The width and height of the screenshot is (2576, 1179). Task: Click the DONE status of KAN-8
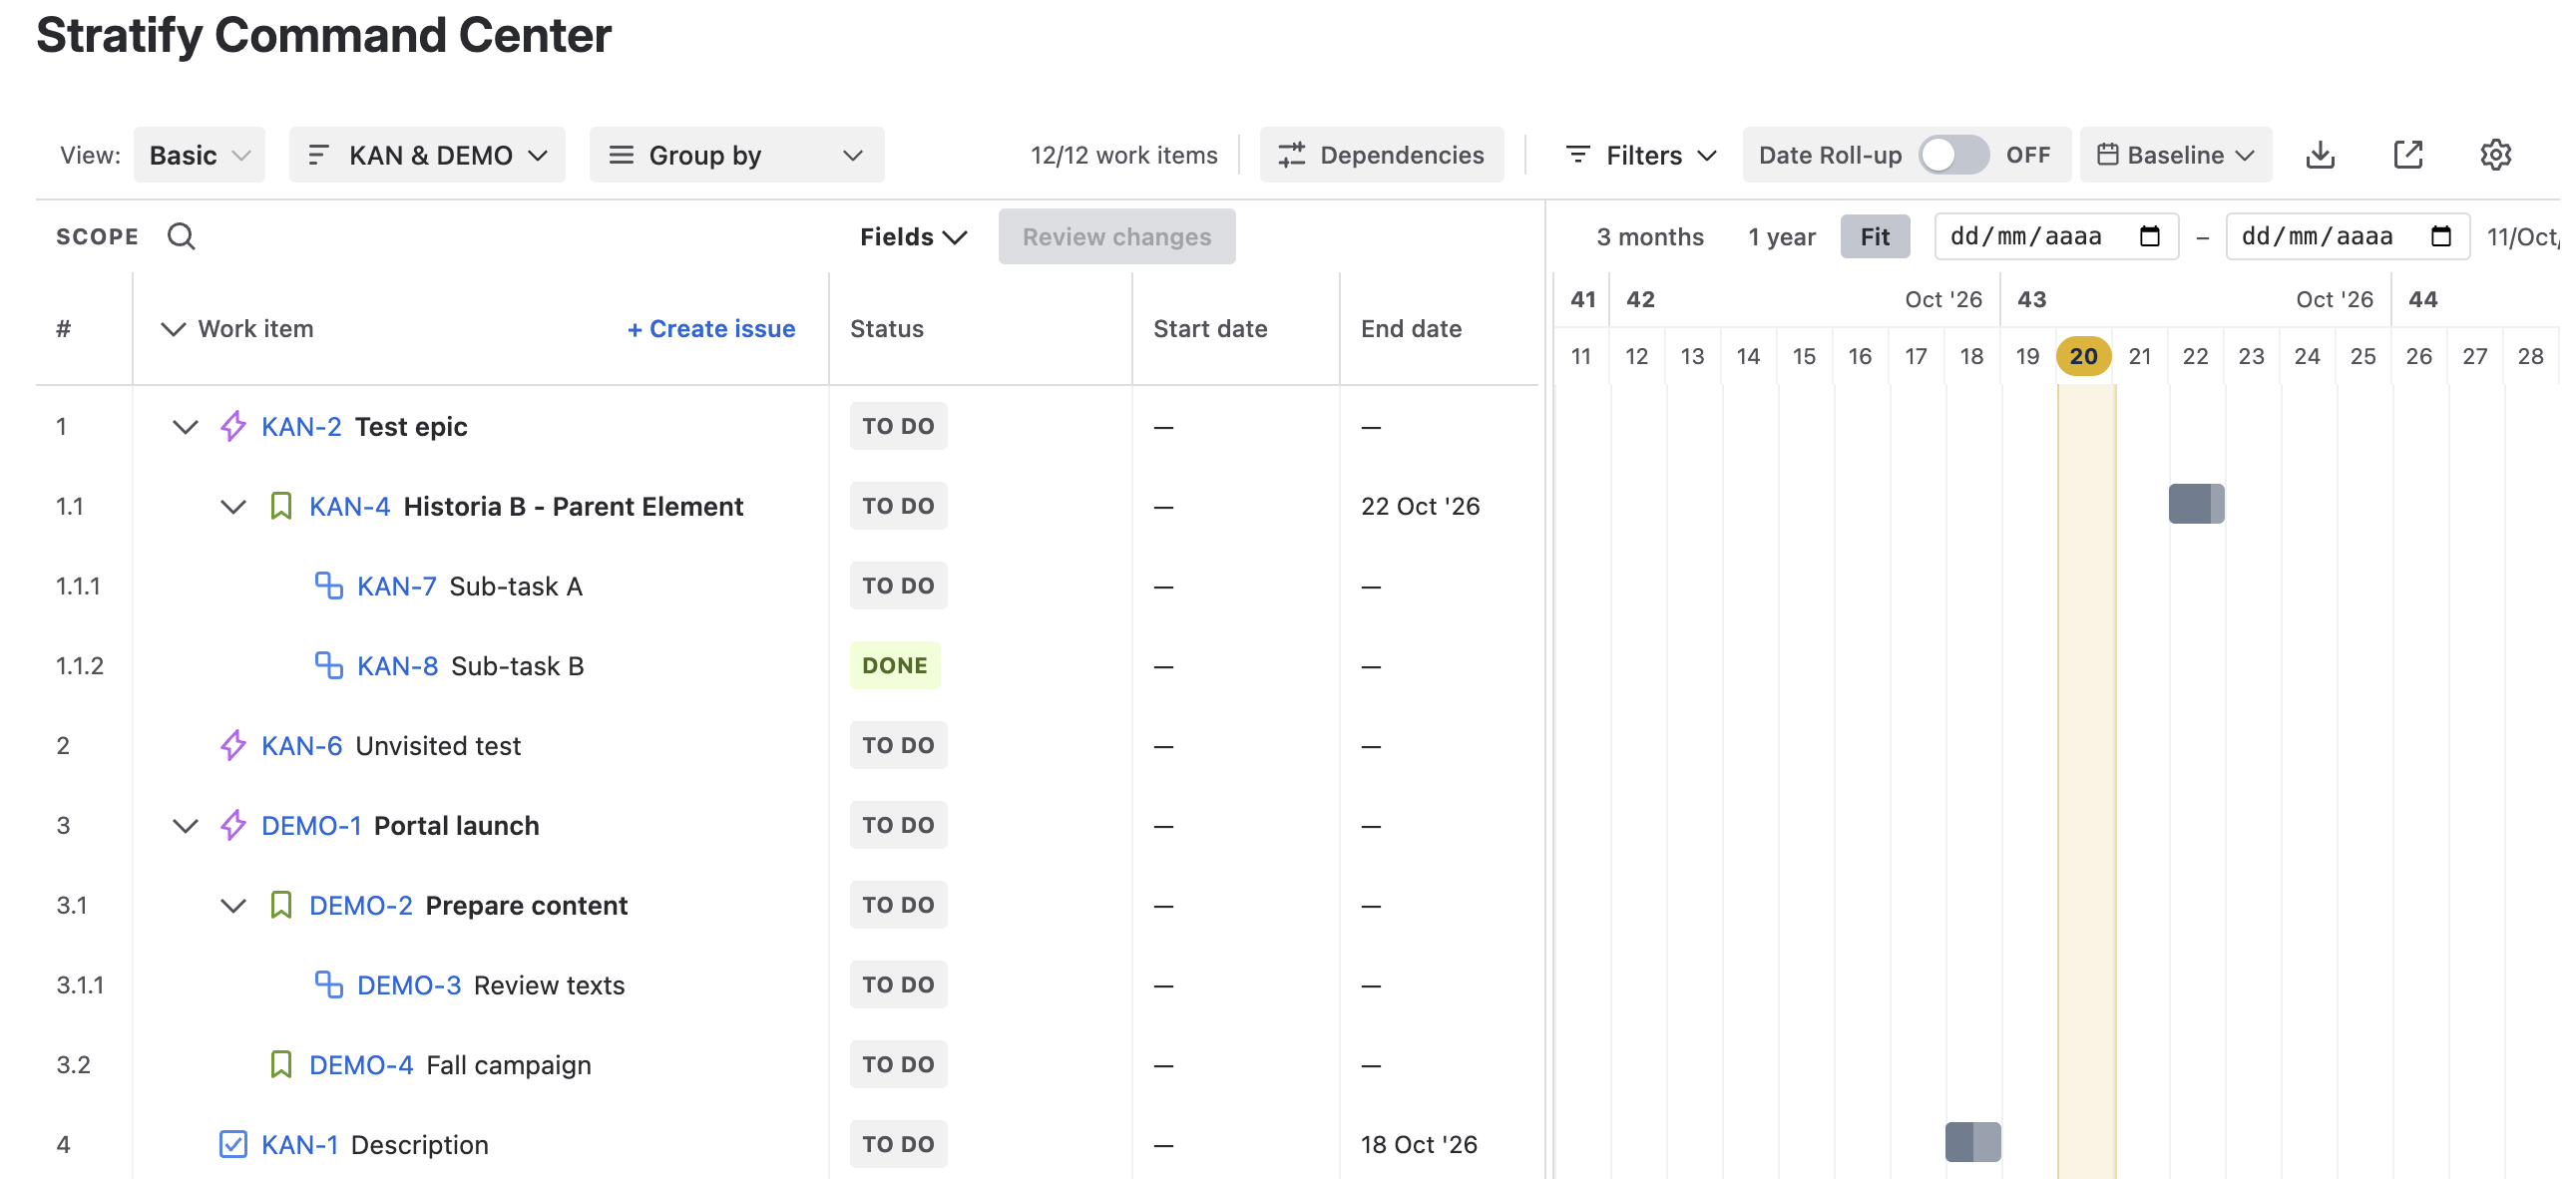(x=894, y=666)
